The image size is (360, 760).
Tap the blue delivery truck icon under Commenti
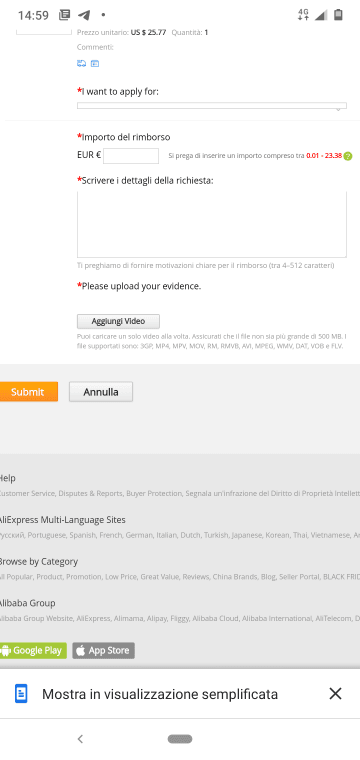[81, 63]
